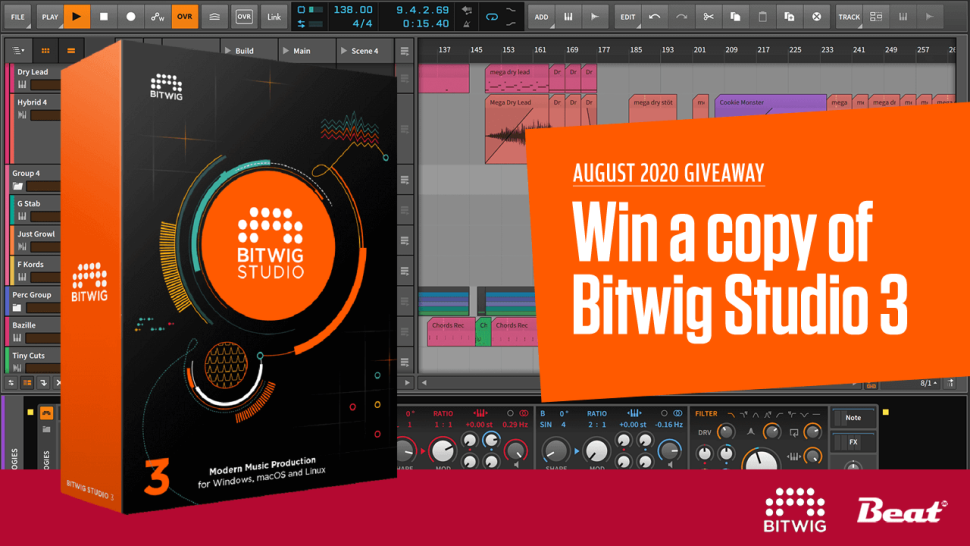This screenshot has width=970, height=546.
Task: Toggle the metronome icon
Action: click(x=467, y=23)
